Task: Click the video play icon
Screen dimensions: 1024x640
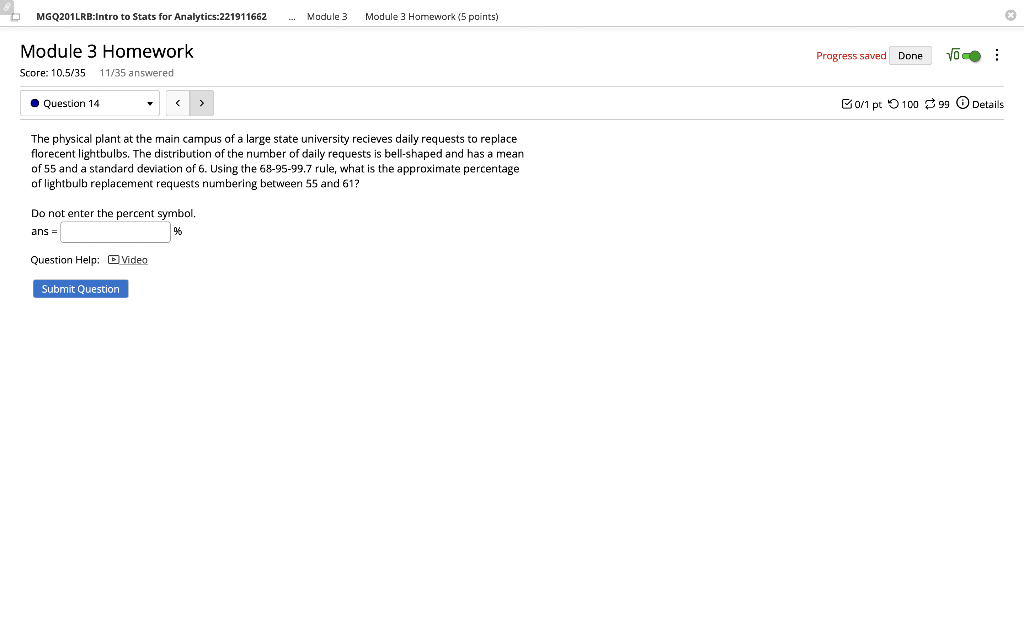Action: click(114, 260)
